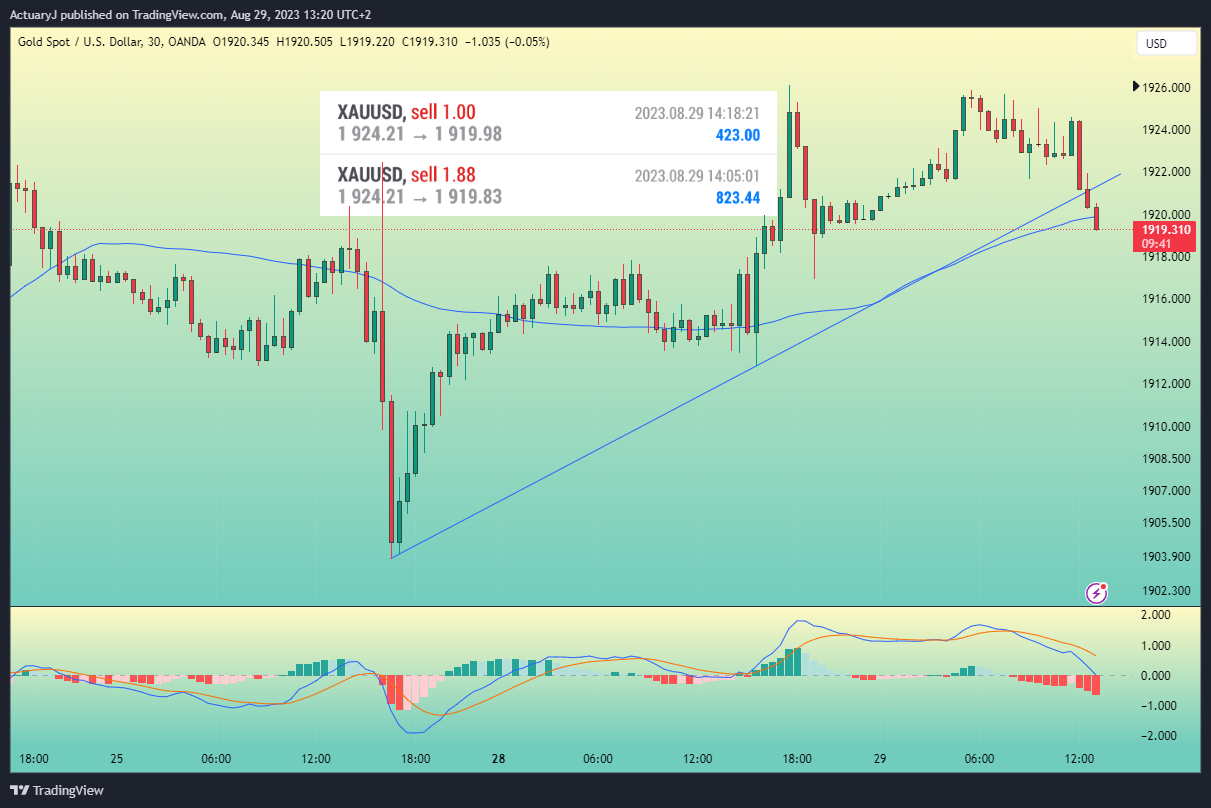The height and width of the screenshot is (808, 1211).
Task: Click the date label 25 on time axis
Action: click(117, 759)
